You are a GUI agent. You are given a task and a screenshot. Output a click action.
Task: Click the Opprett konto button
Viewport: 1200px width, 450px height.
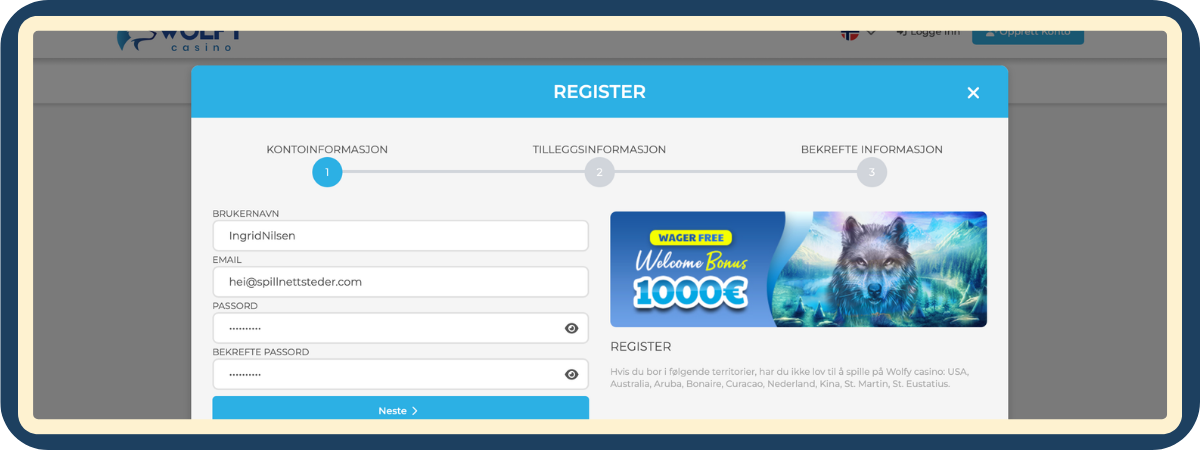point(1028,36)
